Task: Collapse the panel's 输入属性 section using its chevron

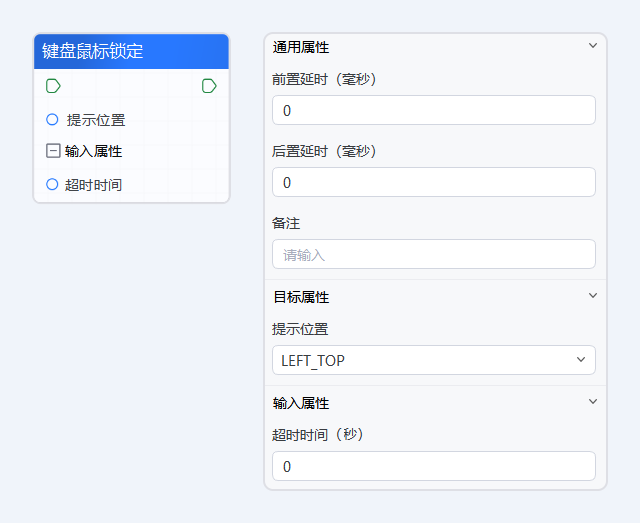Action: [592, 402]
